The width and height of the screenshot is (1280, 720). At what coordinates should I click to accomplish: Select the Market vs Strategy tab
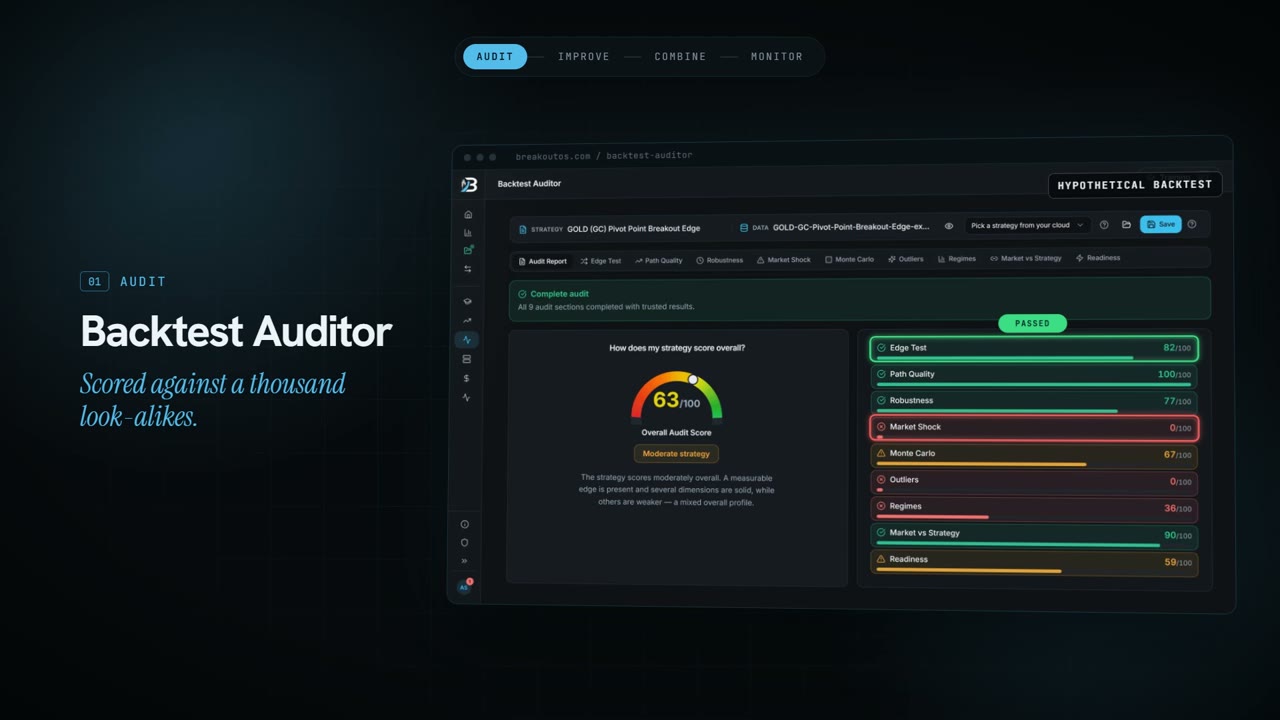pos(1025,258)
